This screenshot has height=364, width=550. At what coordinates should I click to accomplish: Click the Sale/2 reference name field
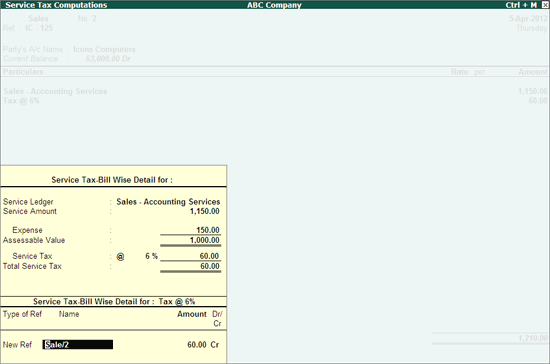point(78,345)
